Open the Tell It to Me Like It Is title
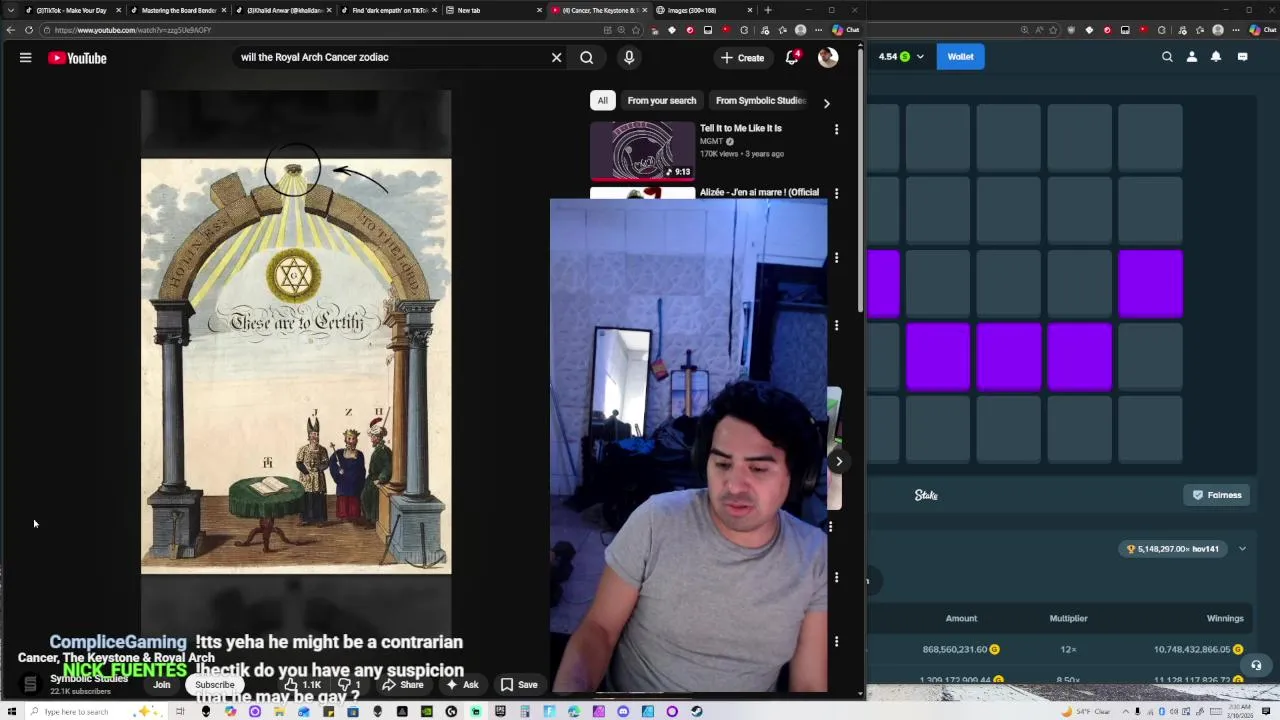Viewport: 1280px width, 720px height. [x=741, y=128]
